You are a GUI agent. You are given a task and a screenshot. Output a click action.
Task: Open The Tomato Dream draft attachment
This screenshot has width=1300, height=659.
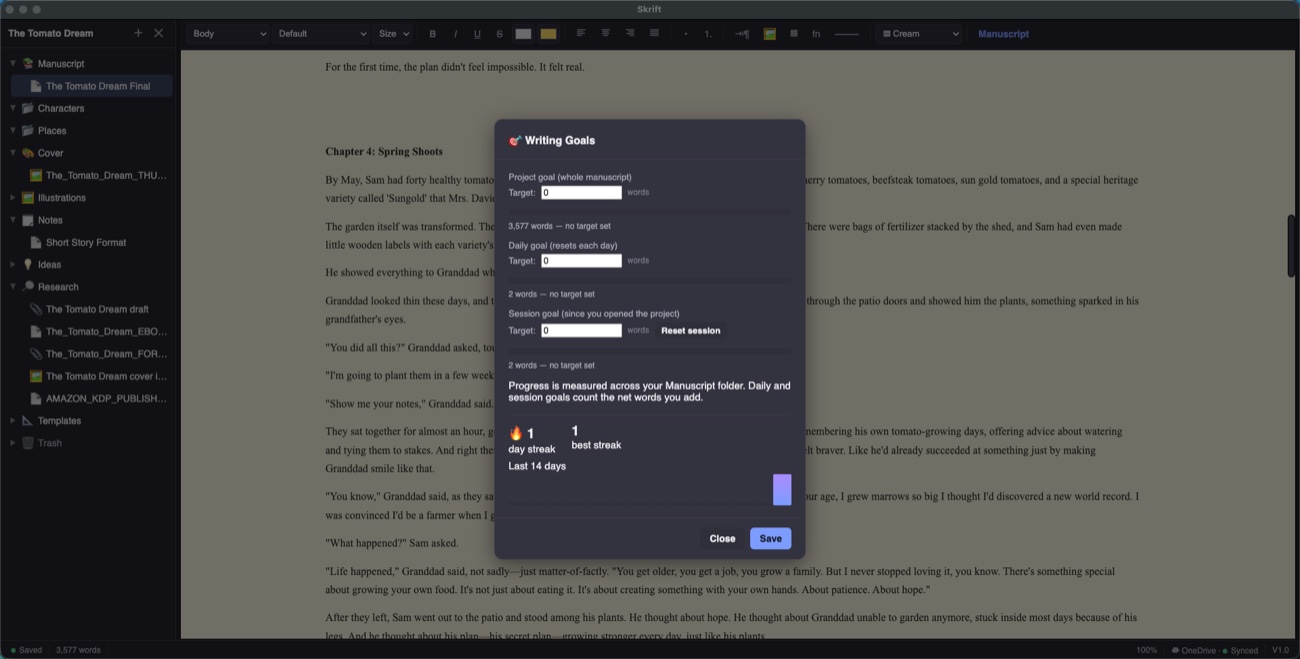click(x=92, y=309)
